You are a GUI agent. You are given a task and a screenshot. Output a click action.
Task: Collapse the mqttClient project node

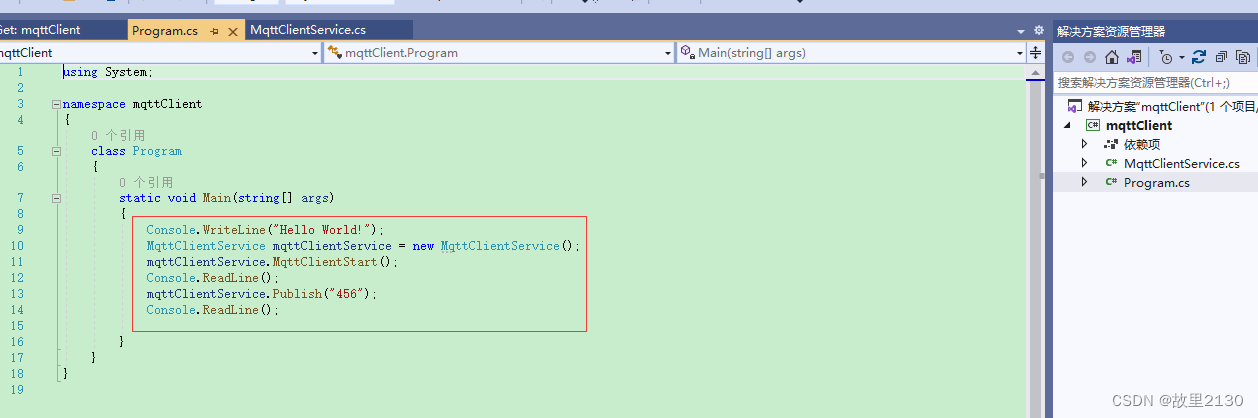[x=1067, y=126]
